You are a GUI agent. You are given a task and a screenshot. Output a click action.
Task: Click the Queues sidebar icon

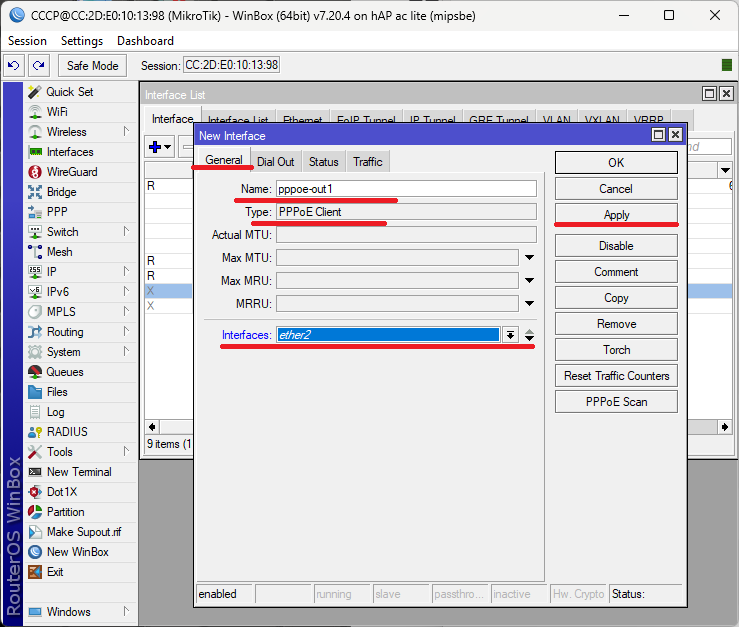click(x=36, y=372)
